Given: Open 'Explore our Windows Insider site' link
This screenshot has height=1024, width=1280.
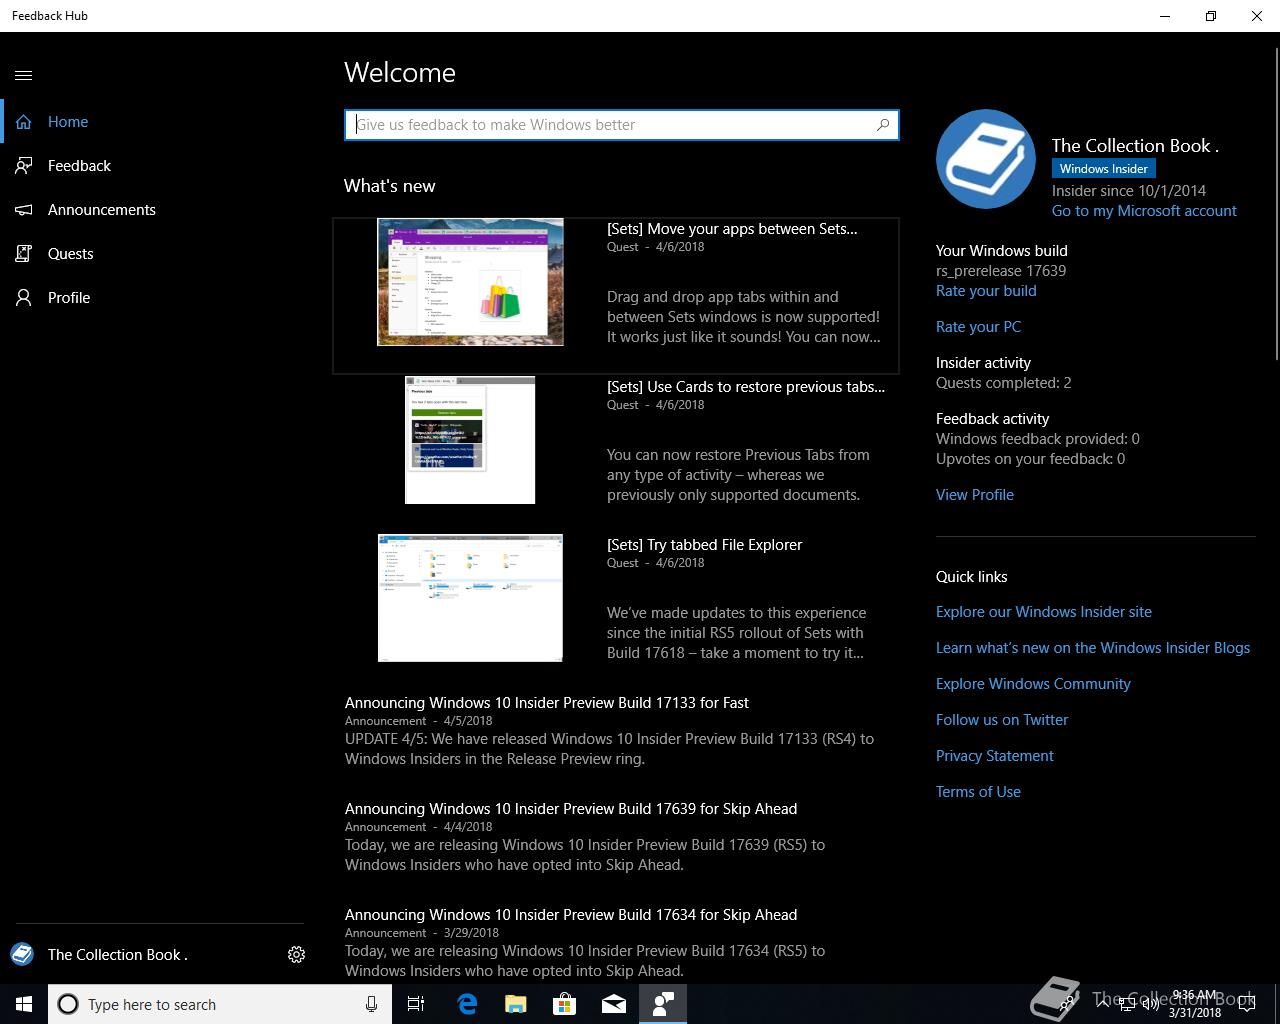Looking at the screenshot, I should tap(1044, 612).
